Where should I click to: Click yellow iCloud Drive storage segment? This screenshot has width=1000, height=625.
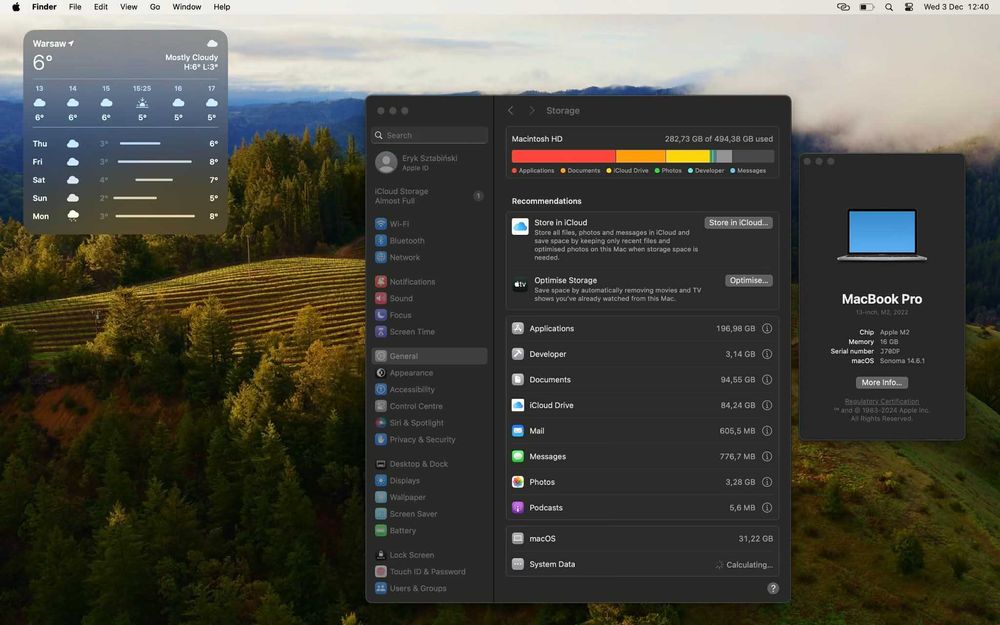click(x=688, y=156)
